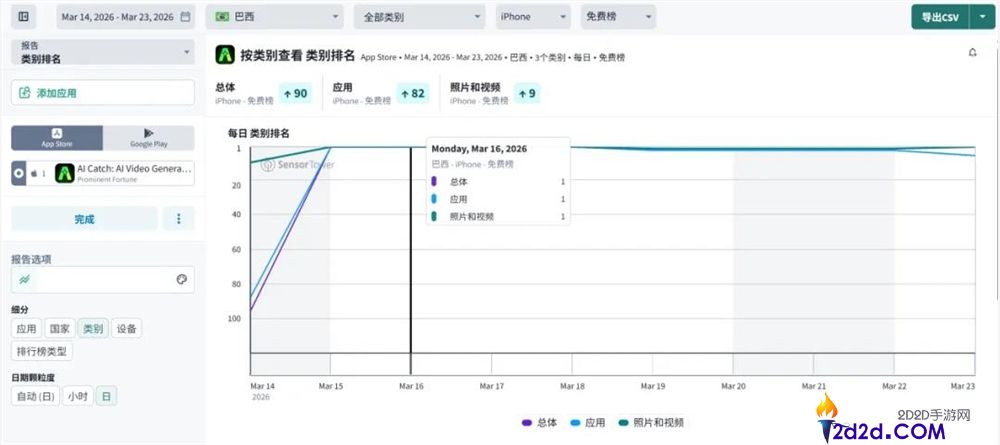The image size is (1000, 445).
Task: Switch to Google Play tab
Action: (149, 138)
